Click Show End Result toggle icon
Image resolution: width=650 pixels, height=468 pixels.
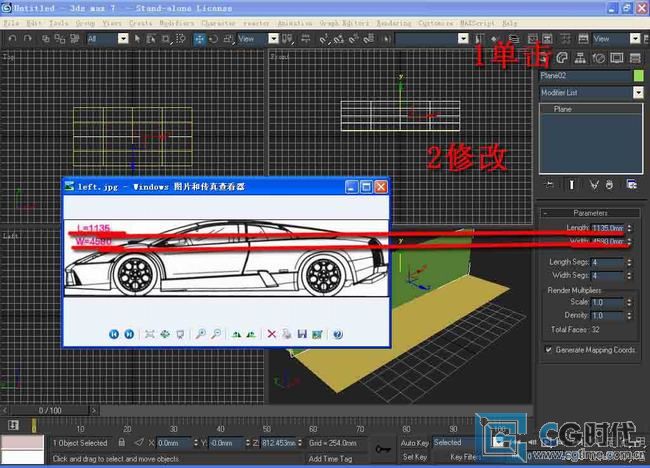pyautogui.click(x=572, y=184)
